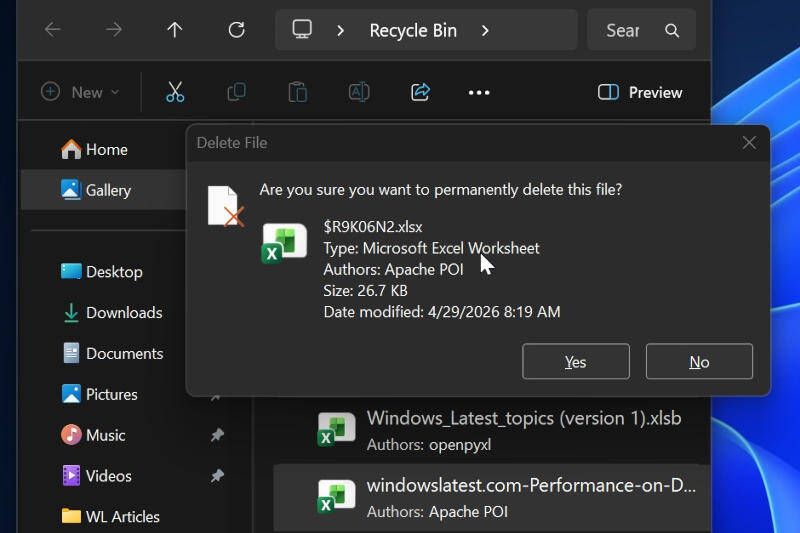The width and height of the screenshot is (800, 533).
Task: Select Windows_Latest_topics (version 1).xlsb file
Action: (491, 430)
